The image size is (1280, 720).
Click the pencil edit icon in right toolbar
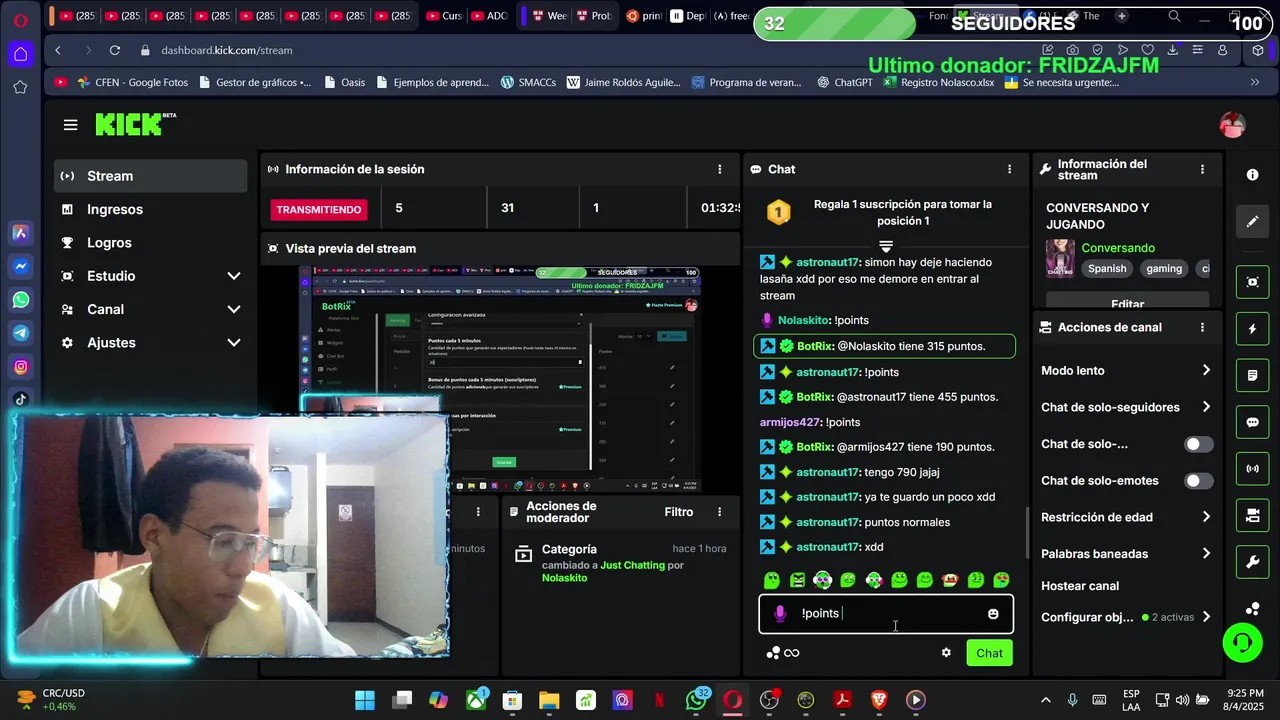tap(1252, 221)
